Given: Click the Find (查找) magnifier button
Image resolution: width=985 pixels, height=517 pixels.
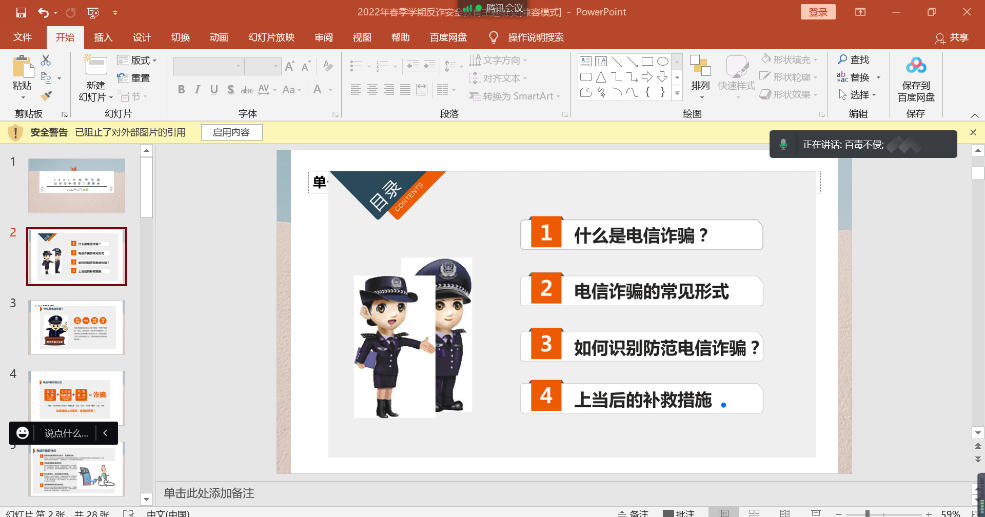Looking at the screenshot, I should (853, 60).
